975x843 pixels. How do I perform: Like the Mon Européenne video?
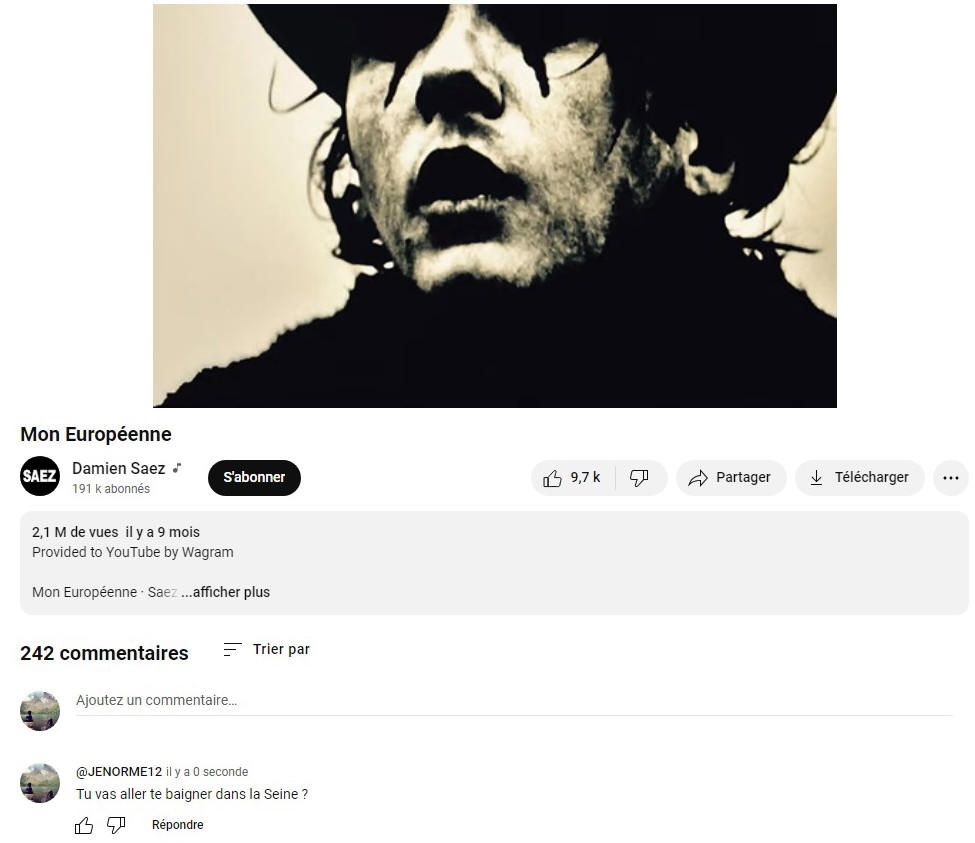(572, 477)
